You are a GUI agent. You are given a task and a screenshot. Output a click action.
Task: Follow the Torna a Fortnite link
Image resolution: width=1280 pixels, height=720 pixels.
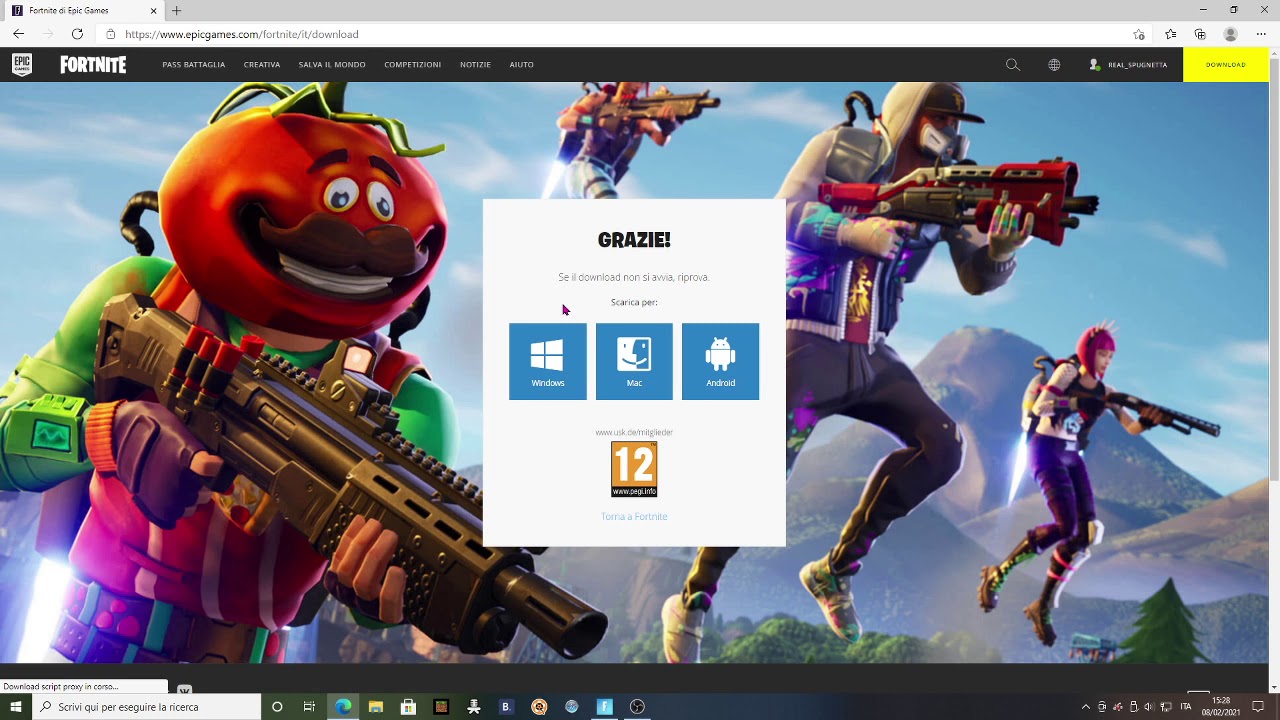click(634, 517)
